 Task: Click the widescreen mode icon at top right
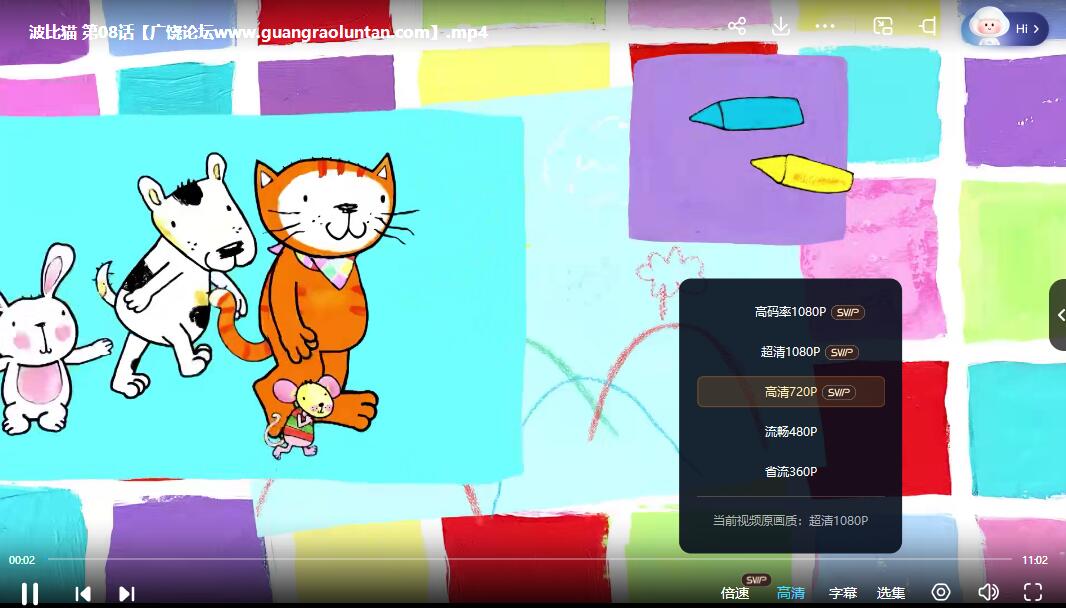[927, 27]
